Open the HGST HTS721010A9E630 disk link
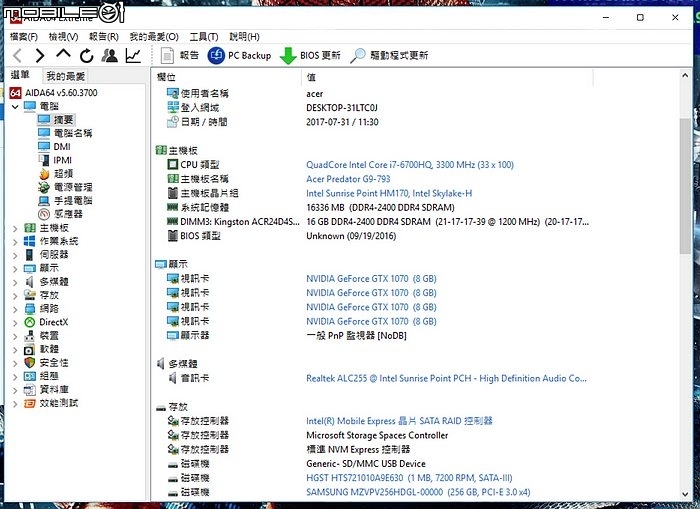700x509 pixels. pos(409,478)
